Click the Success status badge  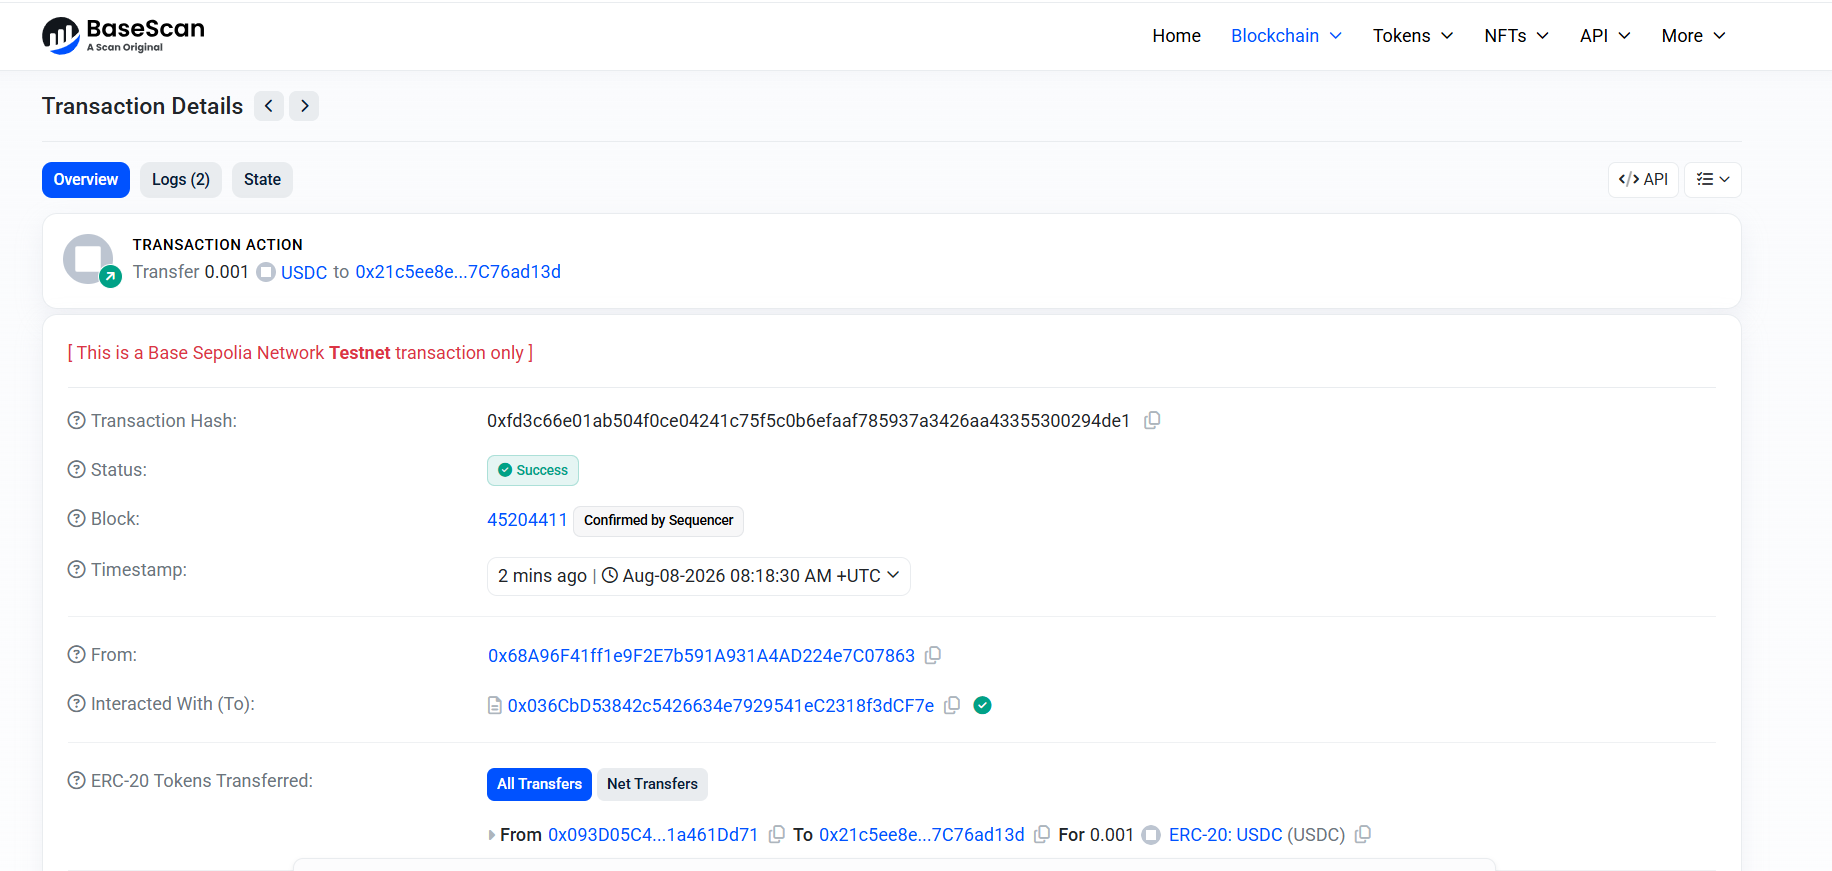coord(533,470)
